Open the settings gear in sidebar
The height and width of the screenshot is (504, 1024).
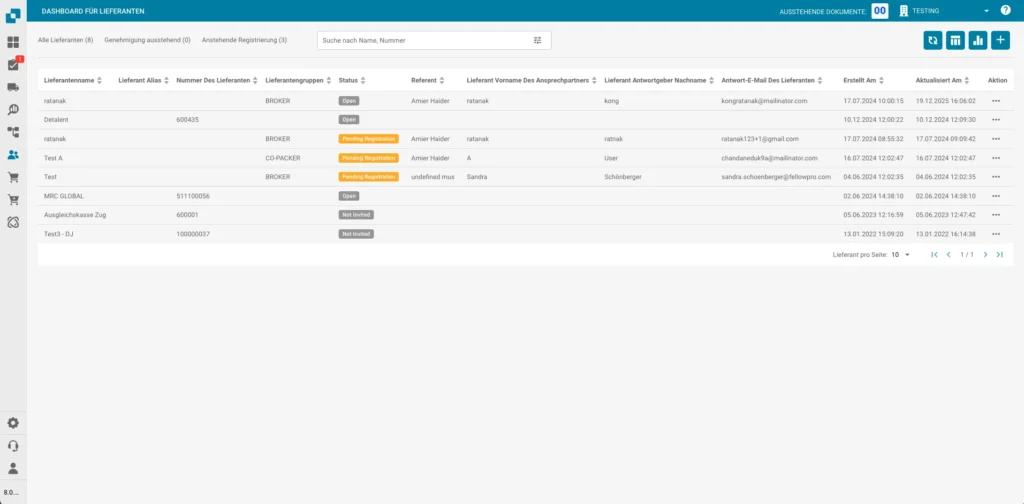13,423
